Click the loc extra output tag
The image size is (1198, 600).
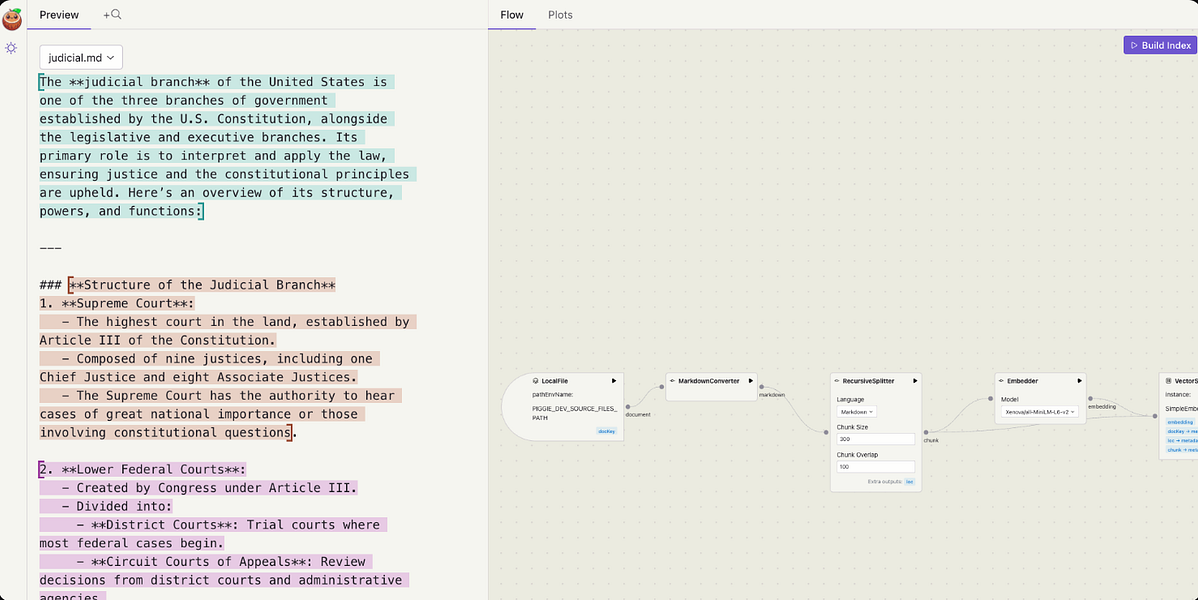909,482
